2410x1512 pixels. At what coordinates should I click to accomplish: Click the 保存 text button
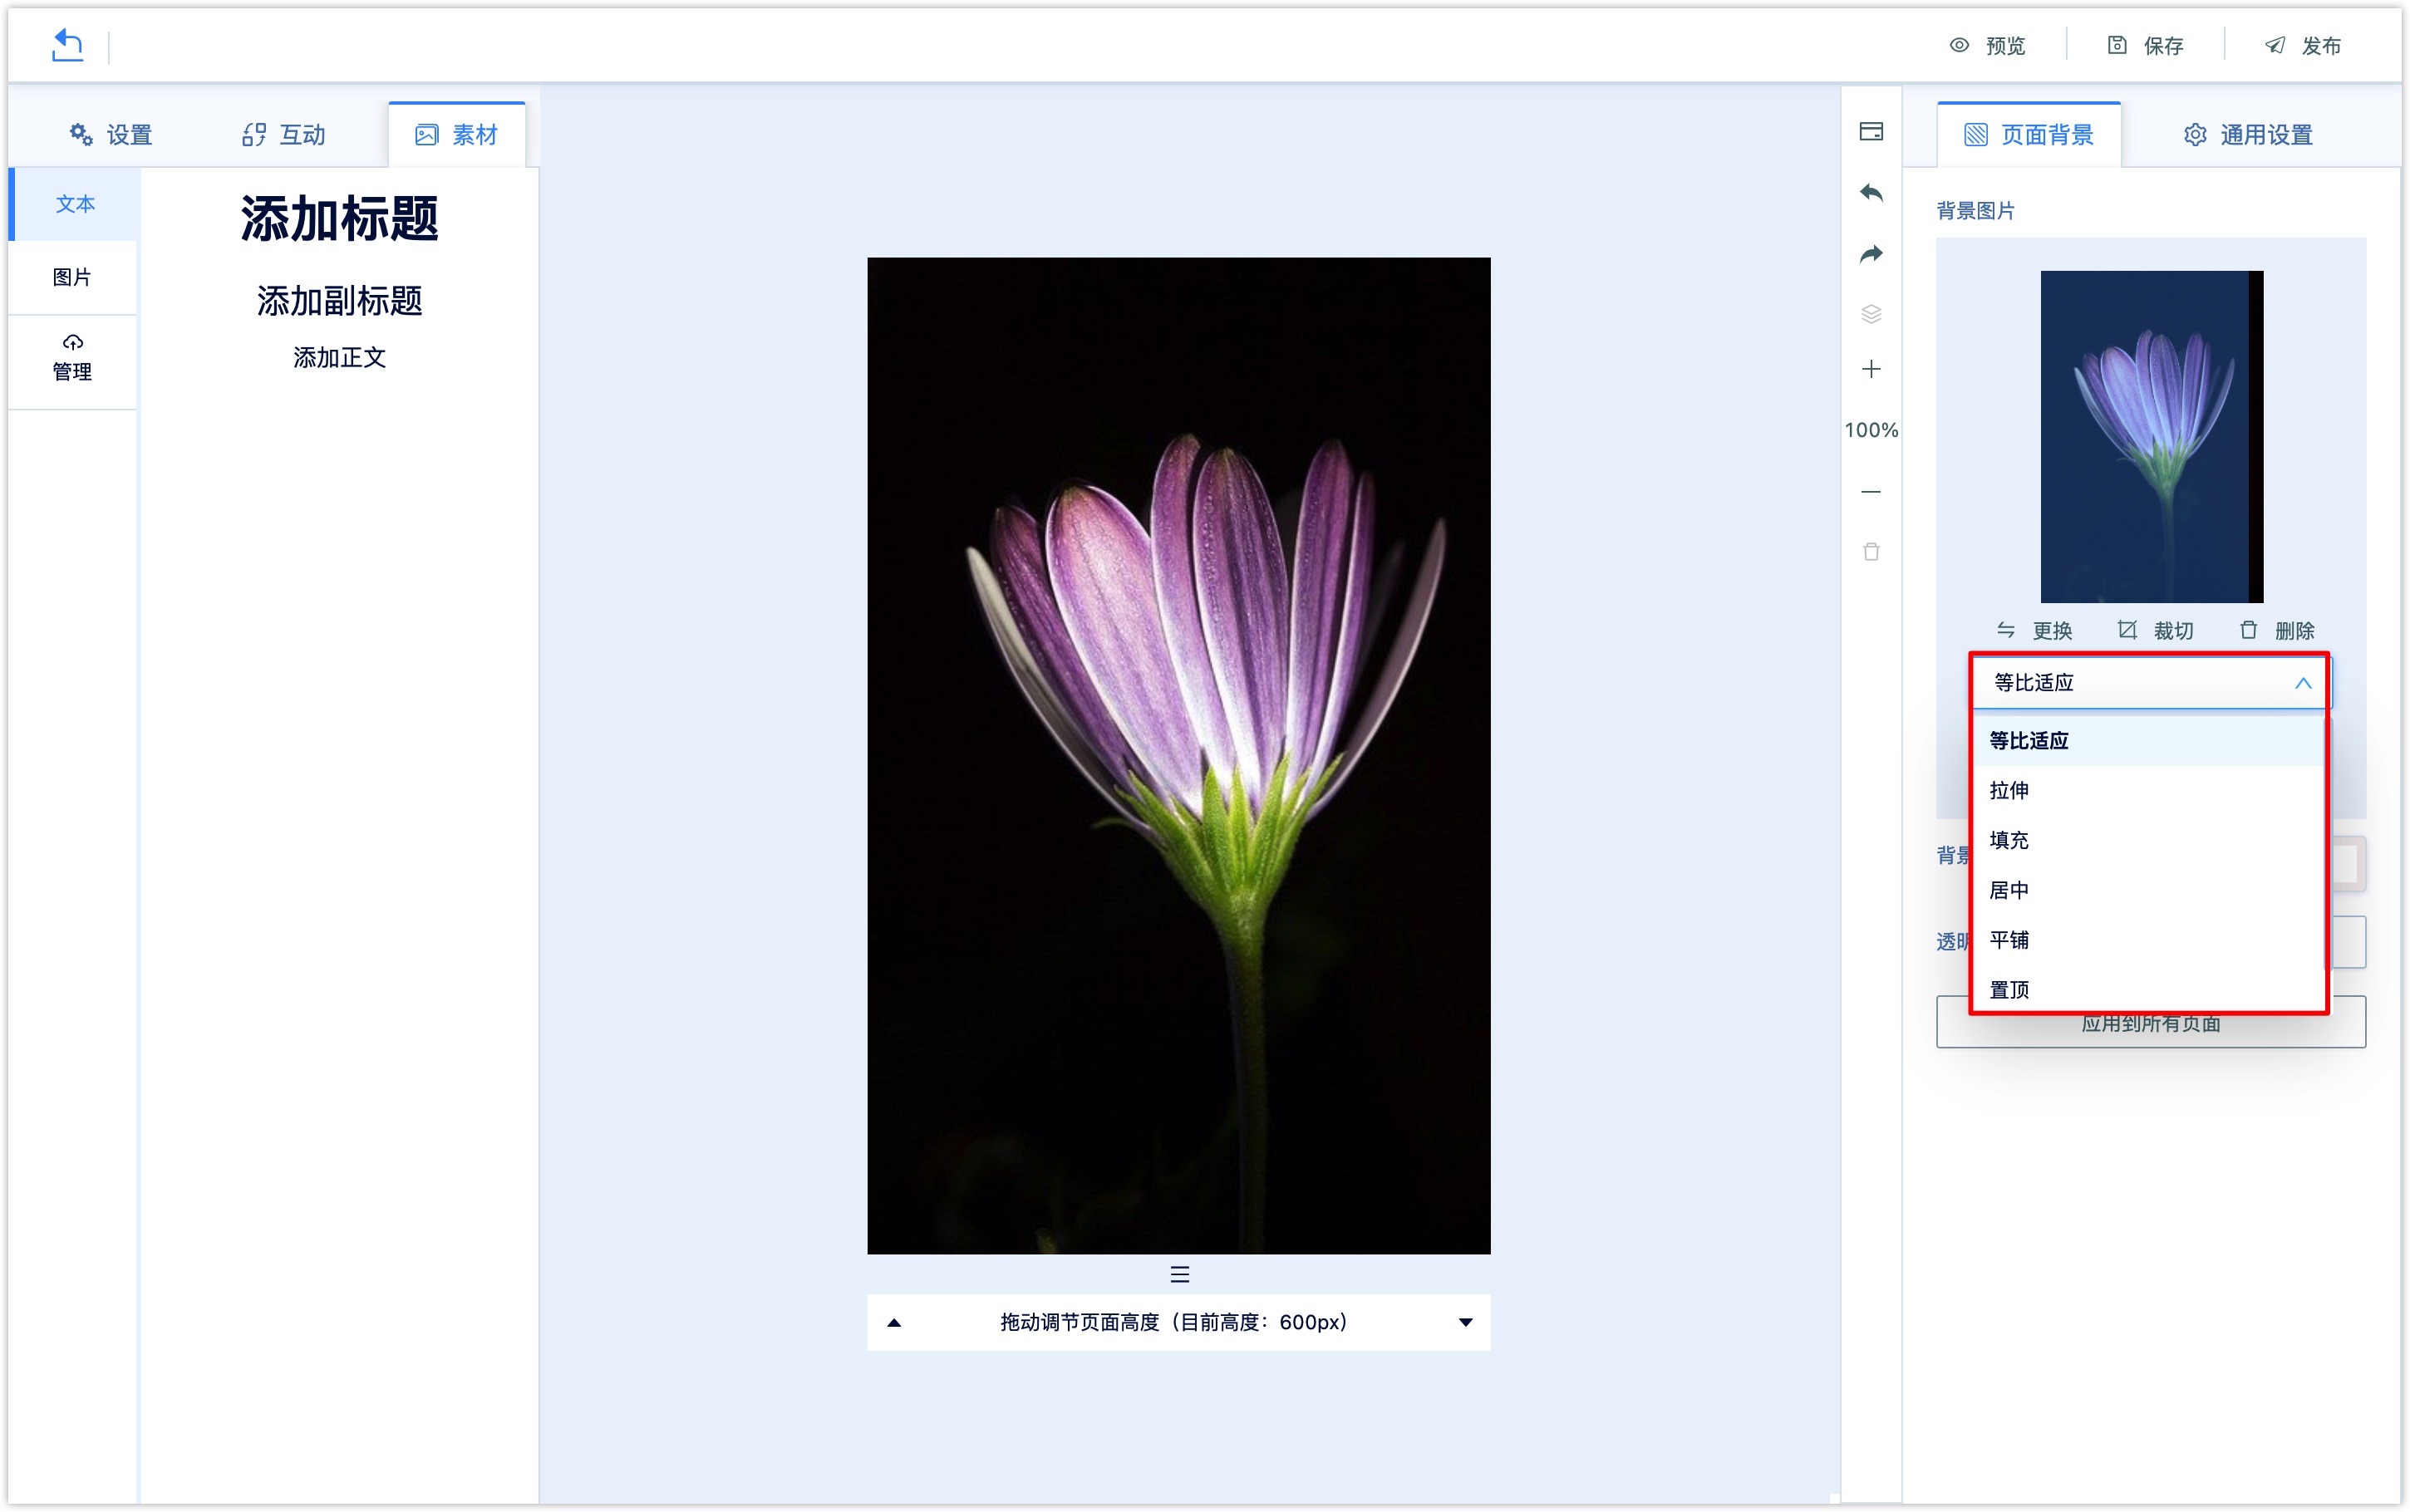[2163, 46]
